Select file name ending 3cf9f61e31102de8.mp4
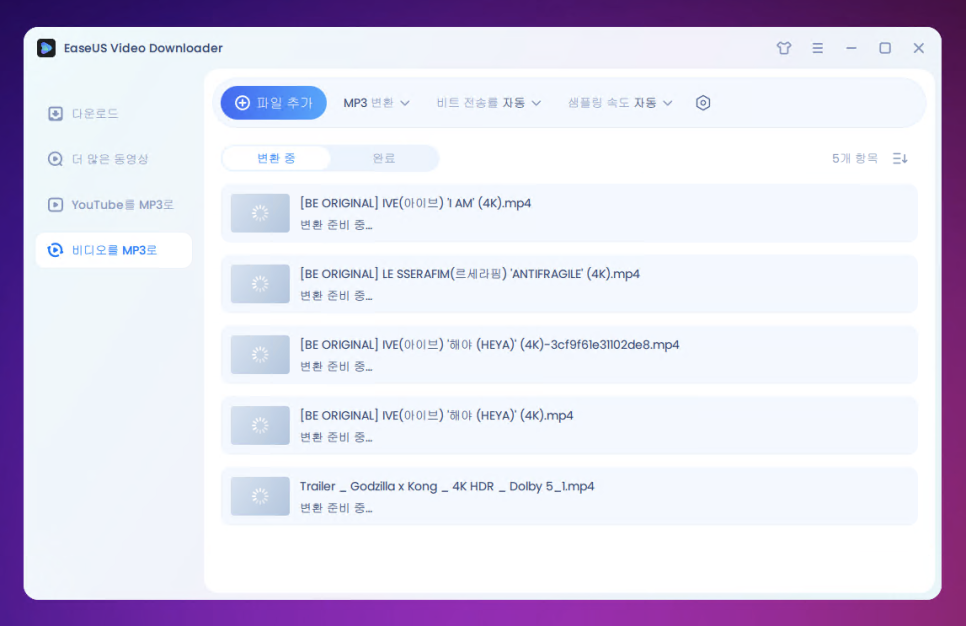Image resolution: width=966 pixels, height=626 pixels. pos(490,345)
